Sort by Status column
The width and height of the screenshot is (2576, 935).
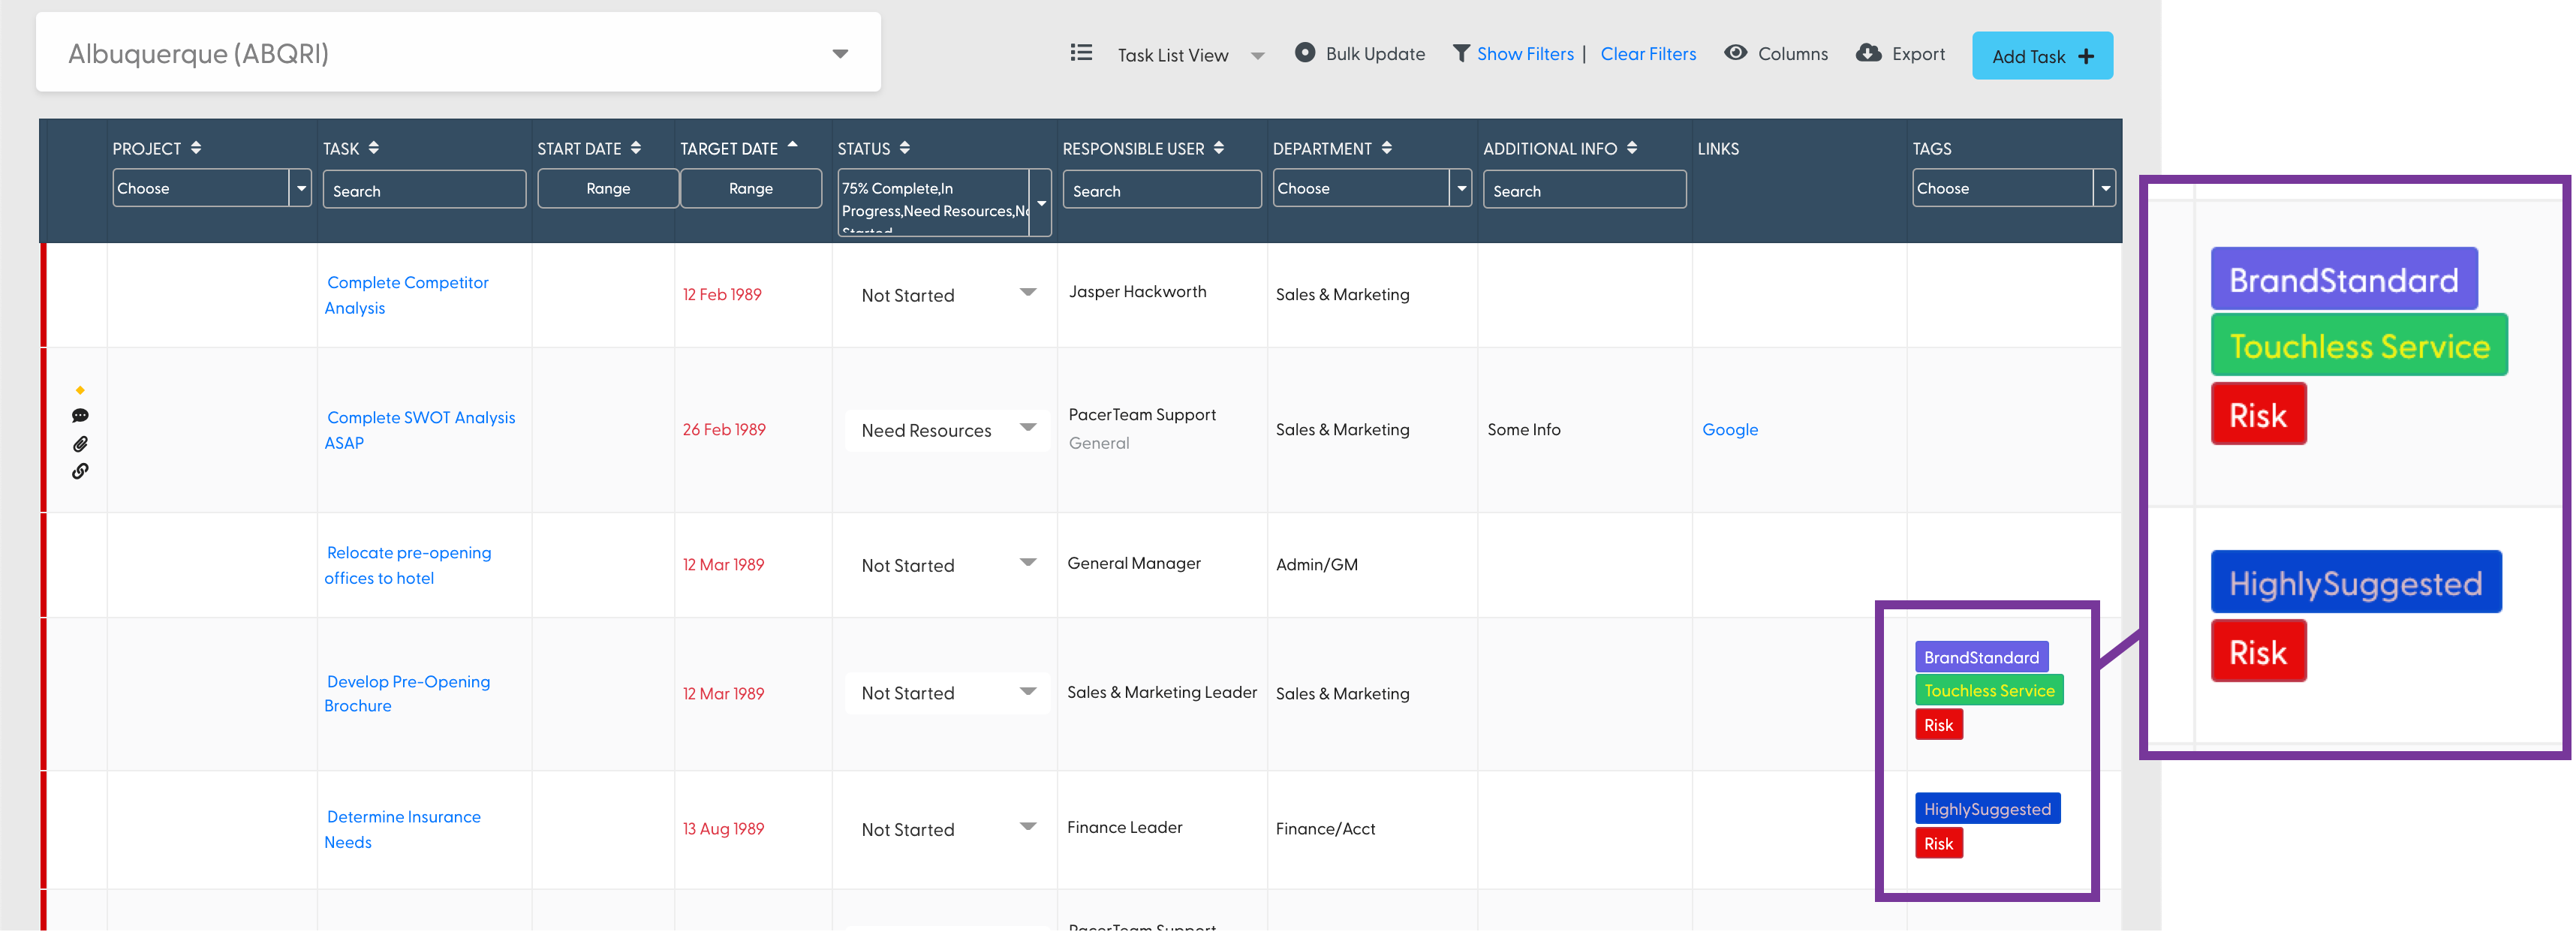pyautogui.click(x=904, y=148)
